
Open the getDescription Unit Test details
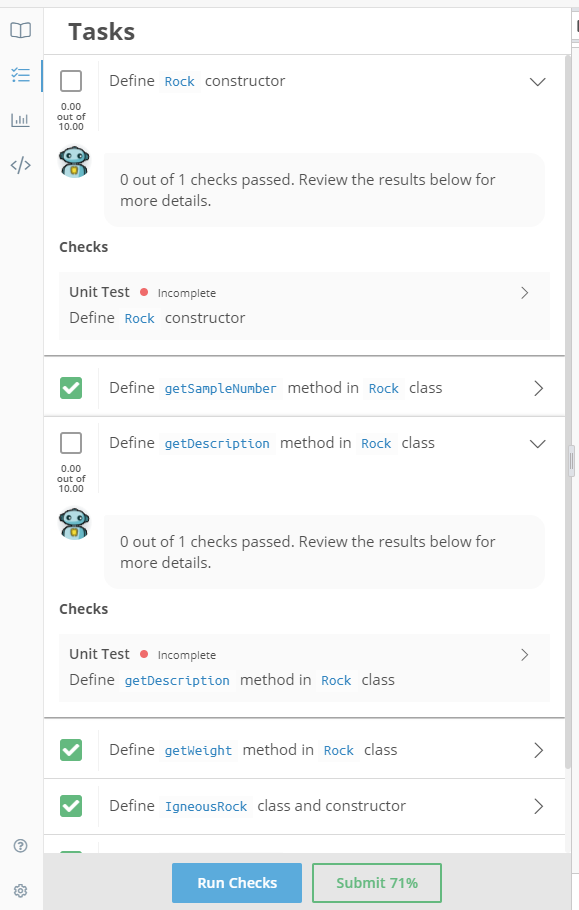pos(304,668)
